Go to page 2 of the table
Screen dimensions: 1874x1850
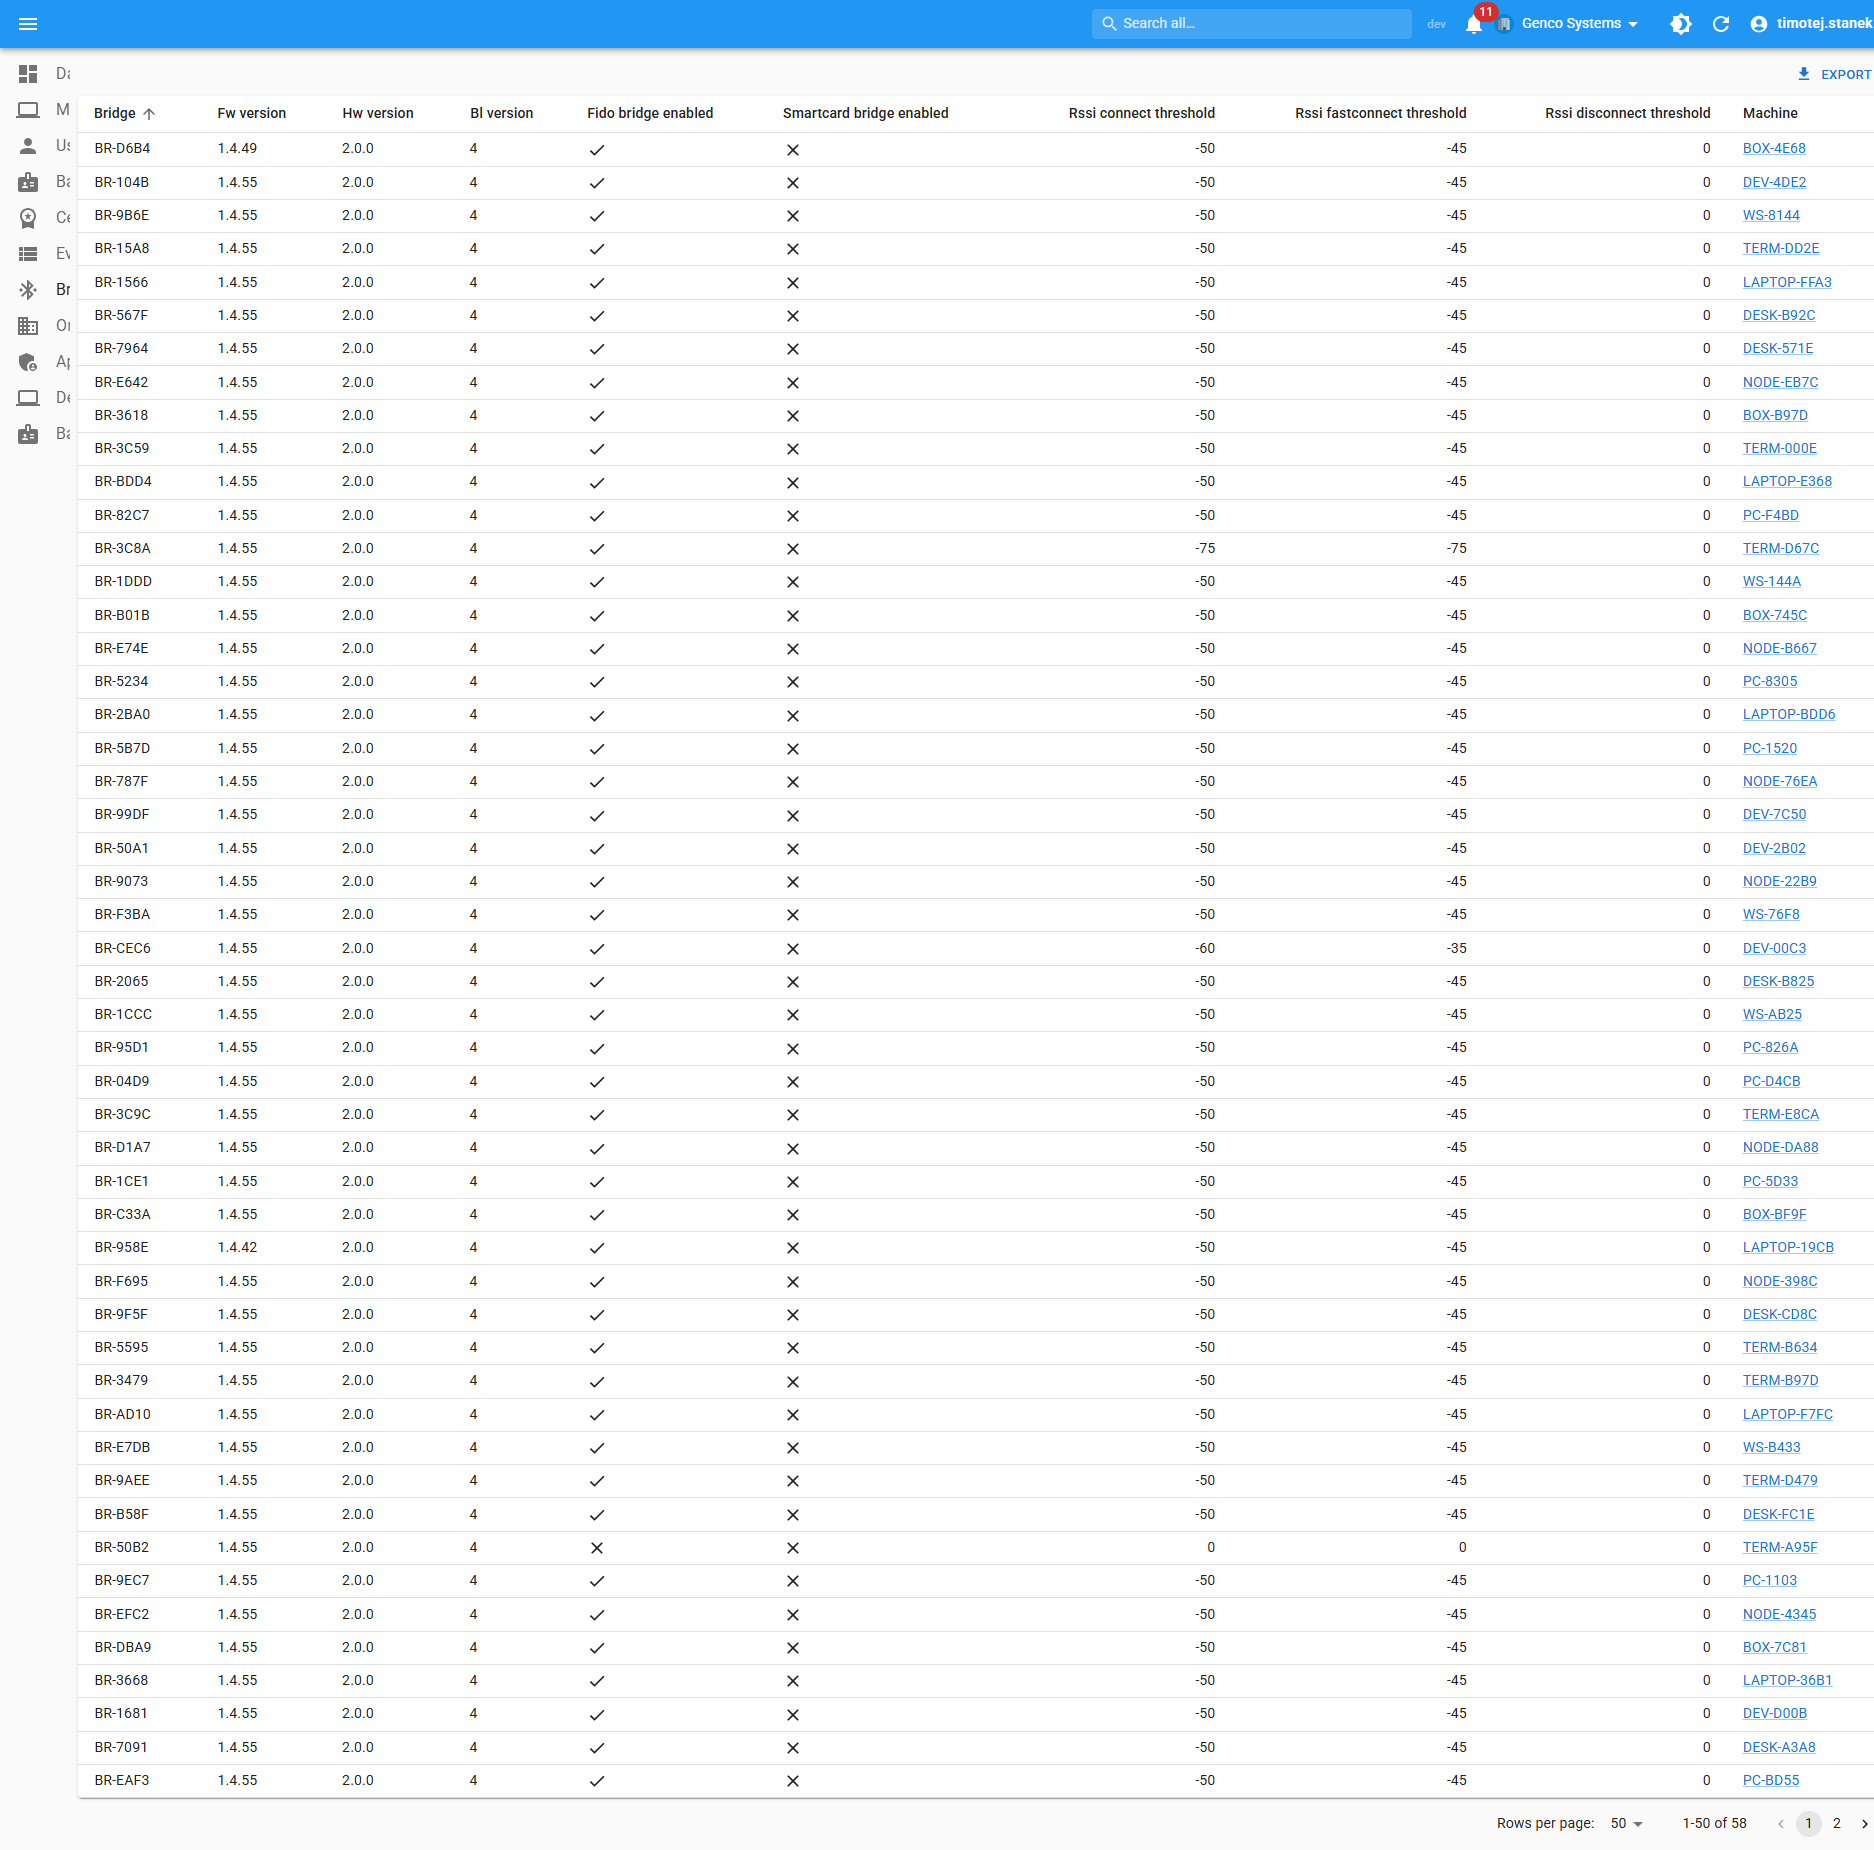(1837, 1824)
